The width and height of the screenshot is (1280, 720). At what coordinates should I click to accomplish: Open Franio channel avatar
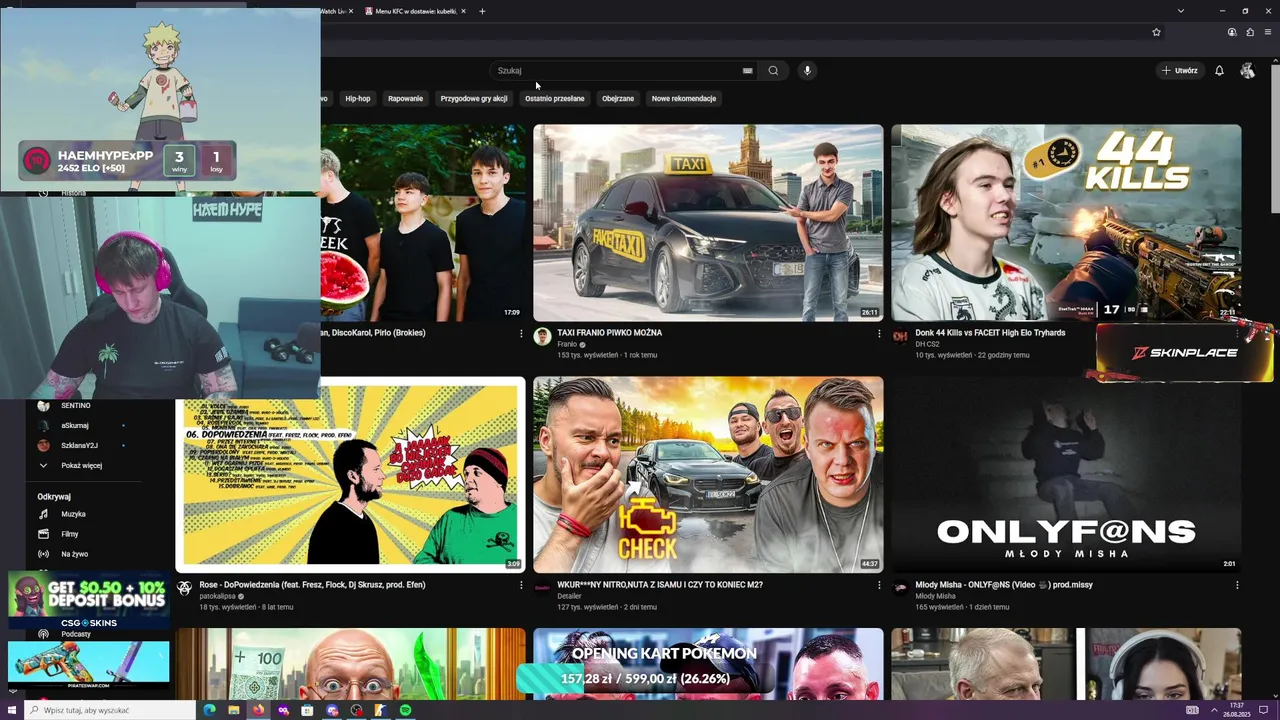click(x=542, y=337)
